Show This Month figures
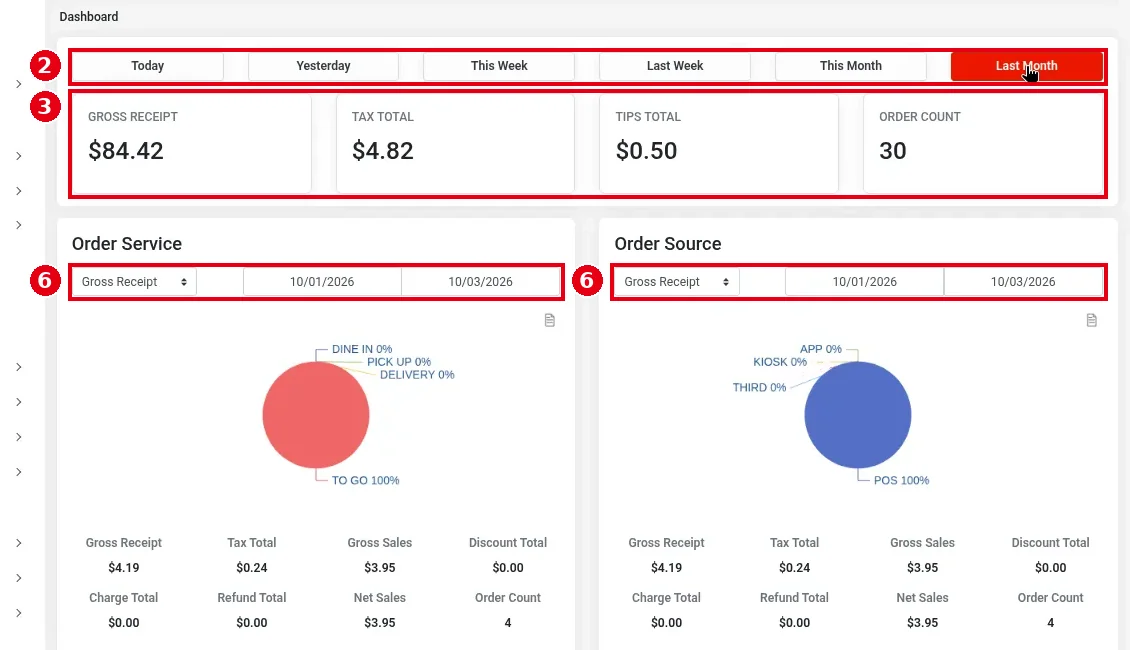 click(x=851, y=66)
